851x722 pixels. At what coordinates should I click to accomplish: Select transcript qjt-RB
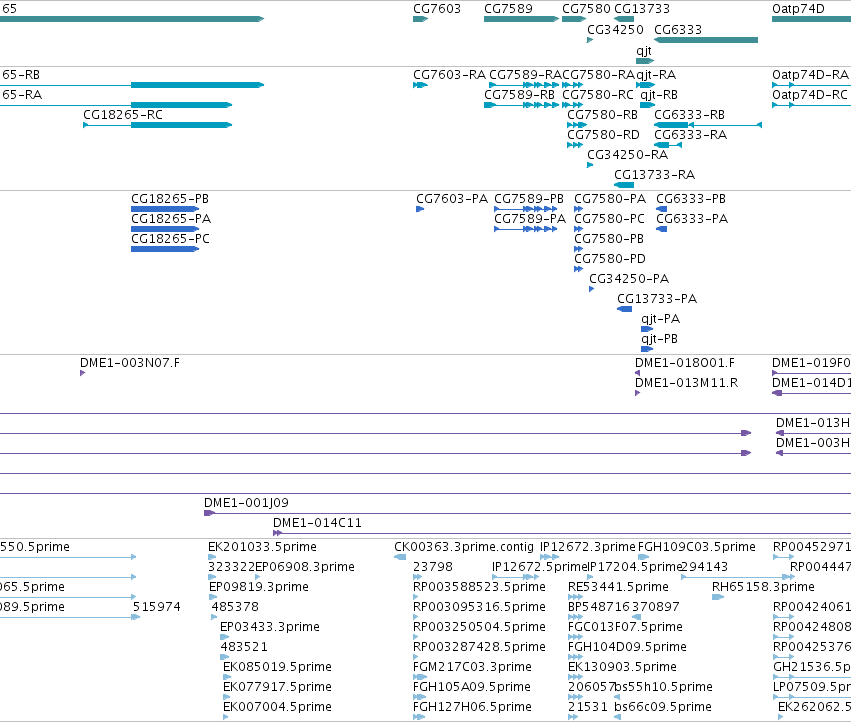coord(659,95)
